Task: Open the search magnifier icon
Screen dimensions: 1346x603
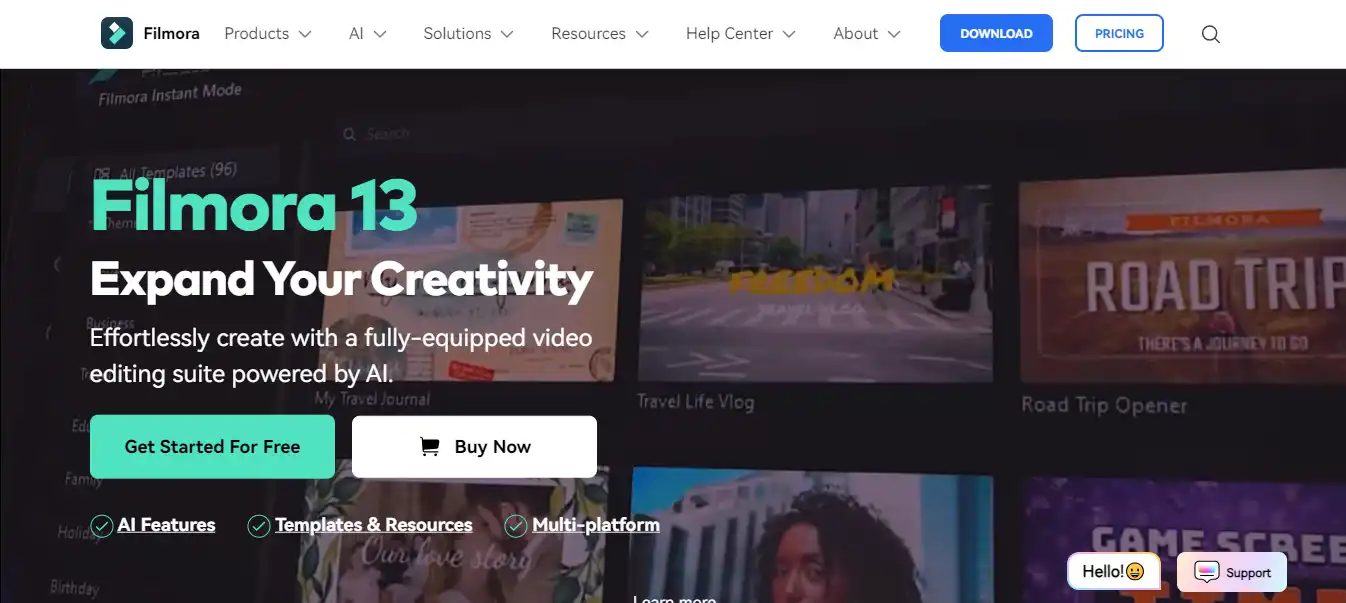Action: [x=1210, y=34]
